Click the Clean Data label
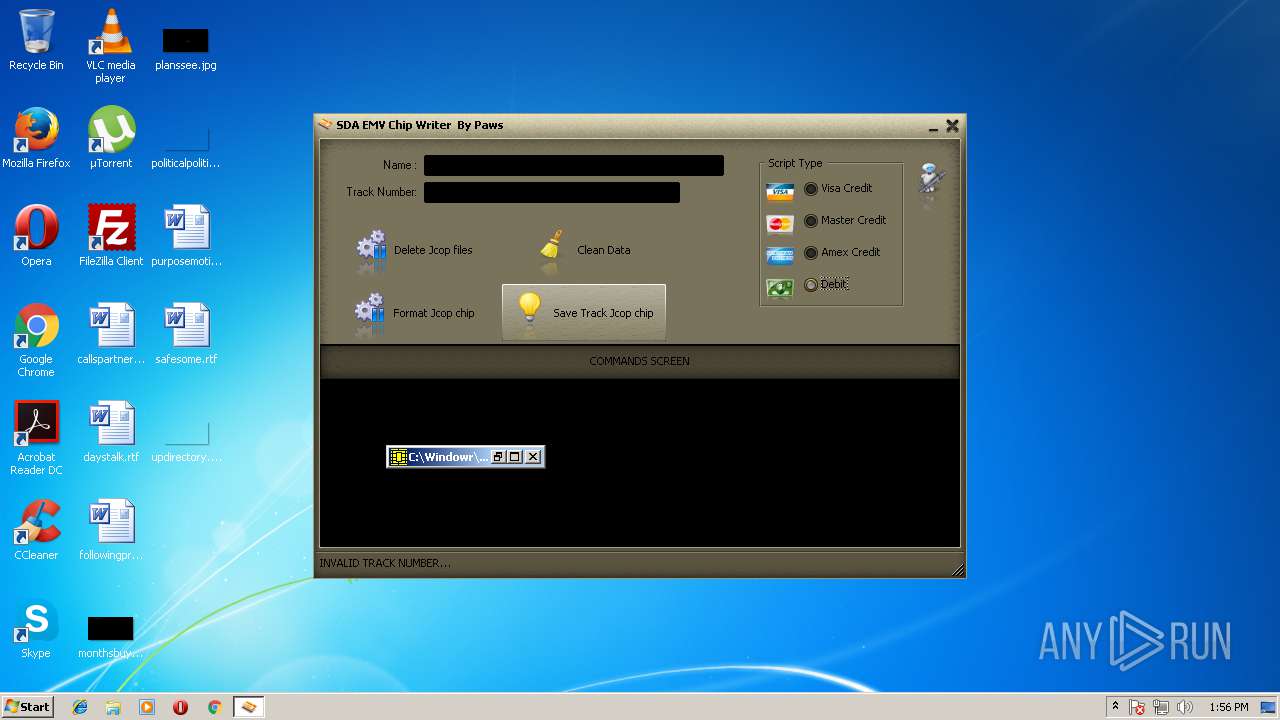Image resolution: width=1280 pixels, height=720 pixels. [x=604, y=250]
